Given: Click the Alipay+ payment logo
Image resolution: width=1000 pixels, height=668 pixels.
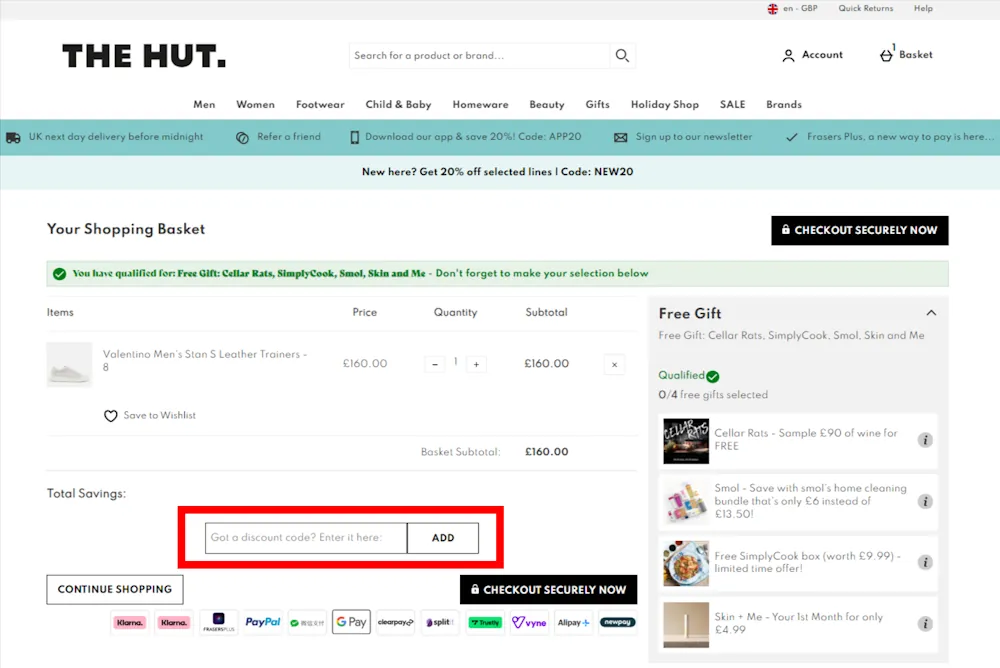Looking at the screenshot, I should [573, 622].
